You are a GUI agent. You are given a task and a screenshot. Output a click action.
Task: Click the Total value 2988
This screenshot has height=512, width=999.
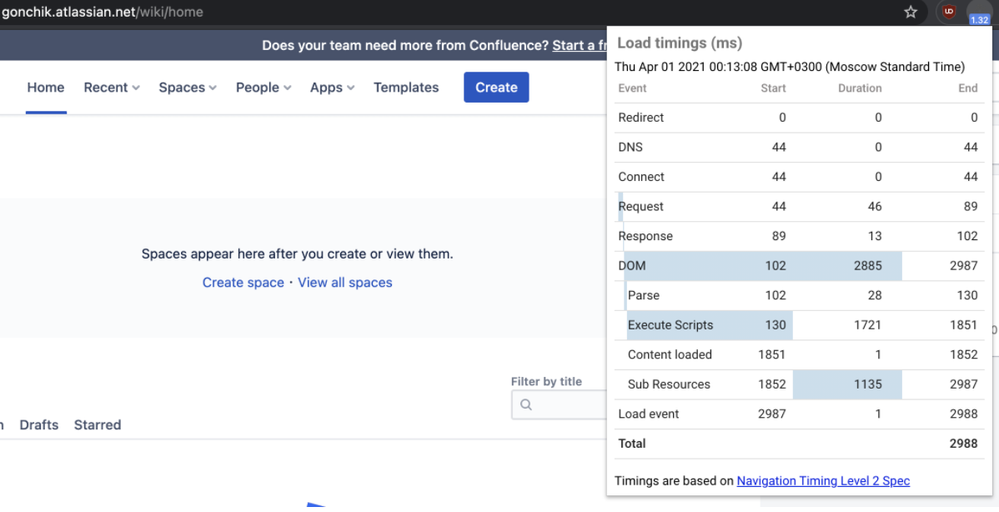(x=963, y=443)
